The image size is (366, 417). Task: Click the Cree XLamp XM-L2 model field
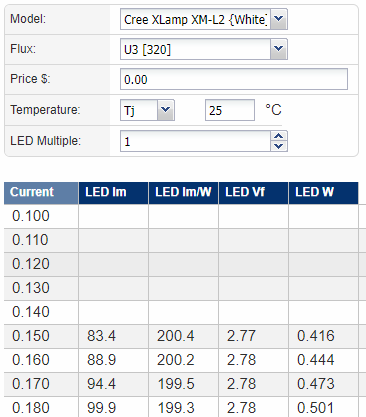[196, 19]
